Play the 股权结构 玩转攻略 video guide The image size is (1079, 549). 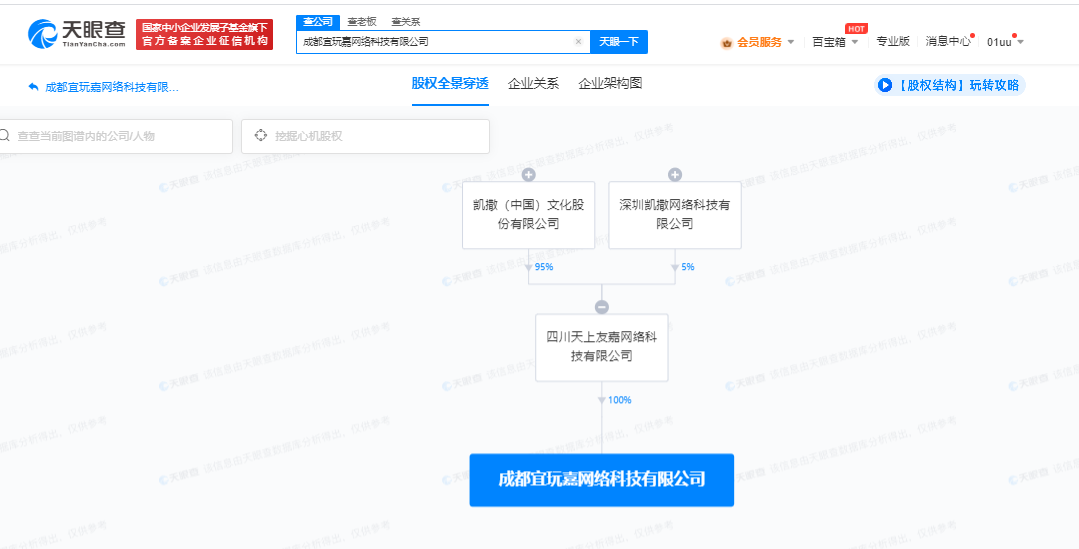(950, 85)
